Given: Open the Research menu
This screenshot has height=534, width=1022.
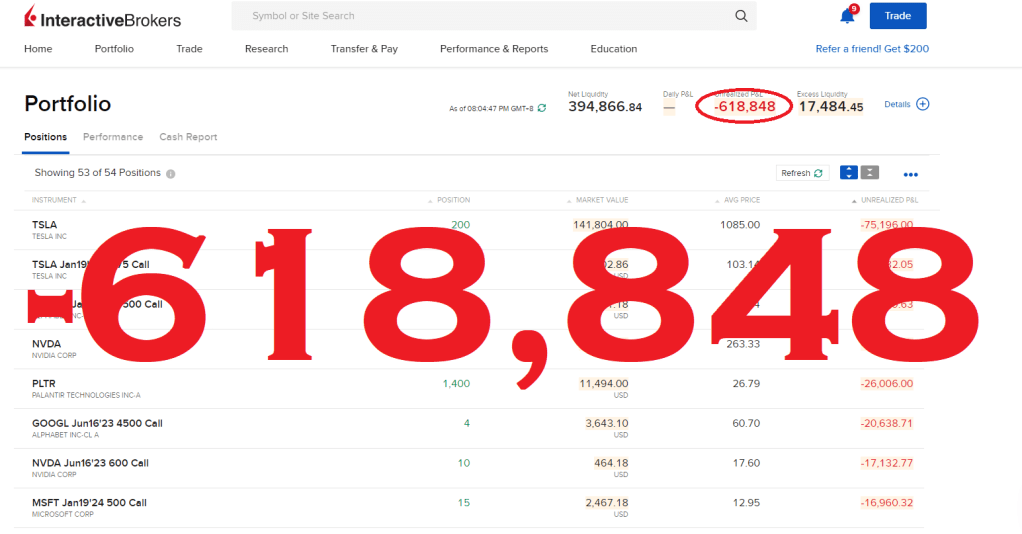Looking at the screenshot, I should point(266,49).
